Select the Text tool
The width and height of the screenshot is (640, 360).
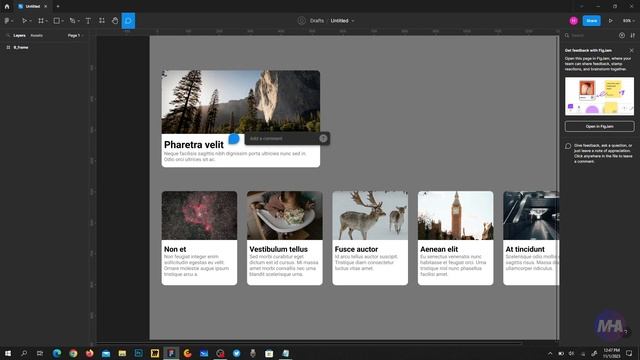(x=88, y=20)
